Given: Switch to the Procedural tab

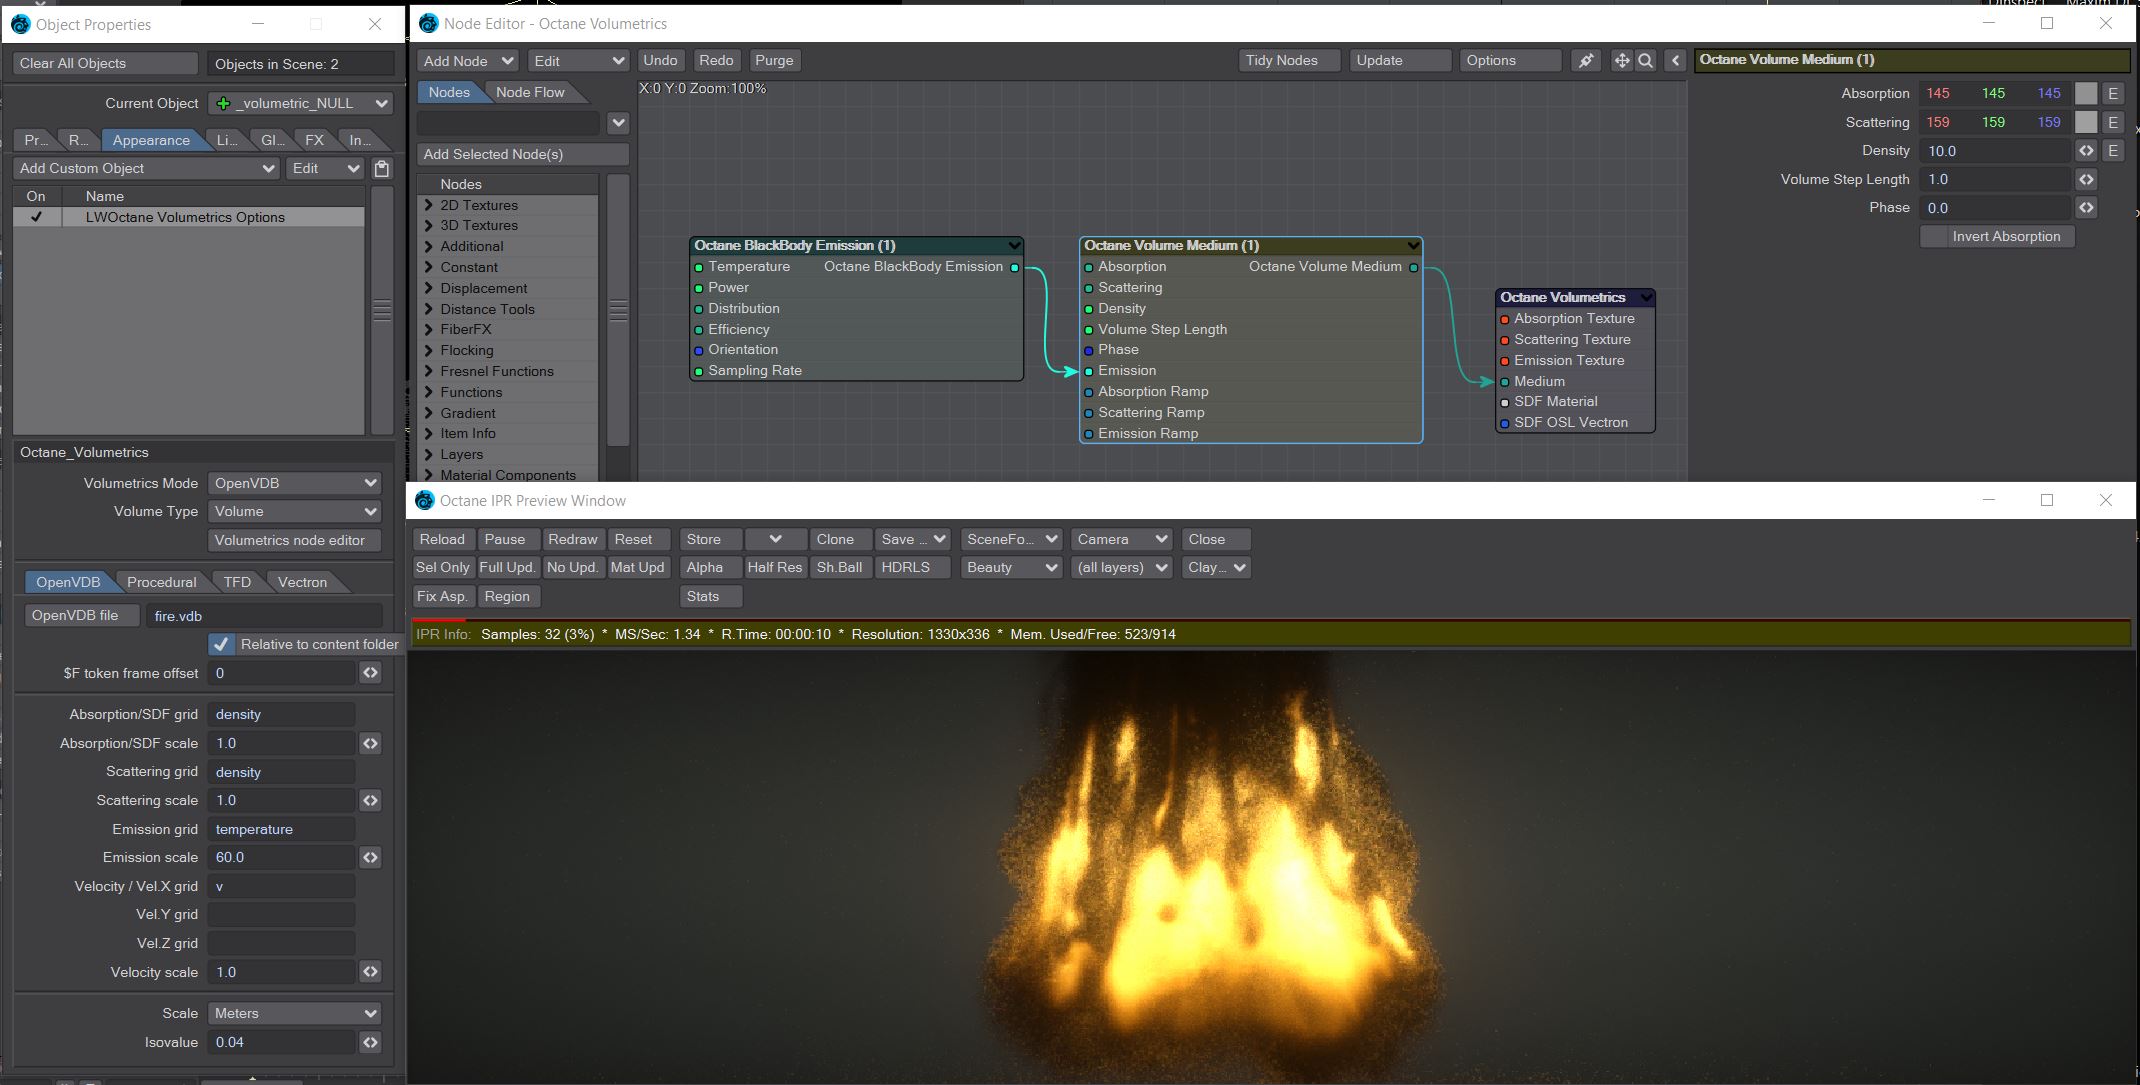Looking at the screenshot, I should (161, 582).
